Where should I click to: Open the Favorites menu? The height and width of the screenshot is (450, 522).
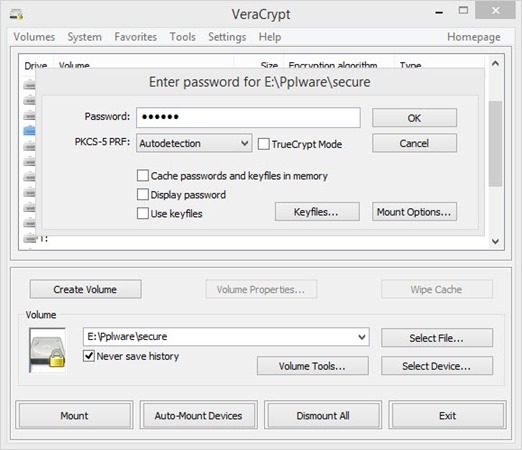[x=135, y=37]
